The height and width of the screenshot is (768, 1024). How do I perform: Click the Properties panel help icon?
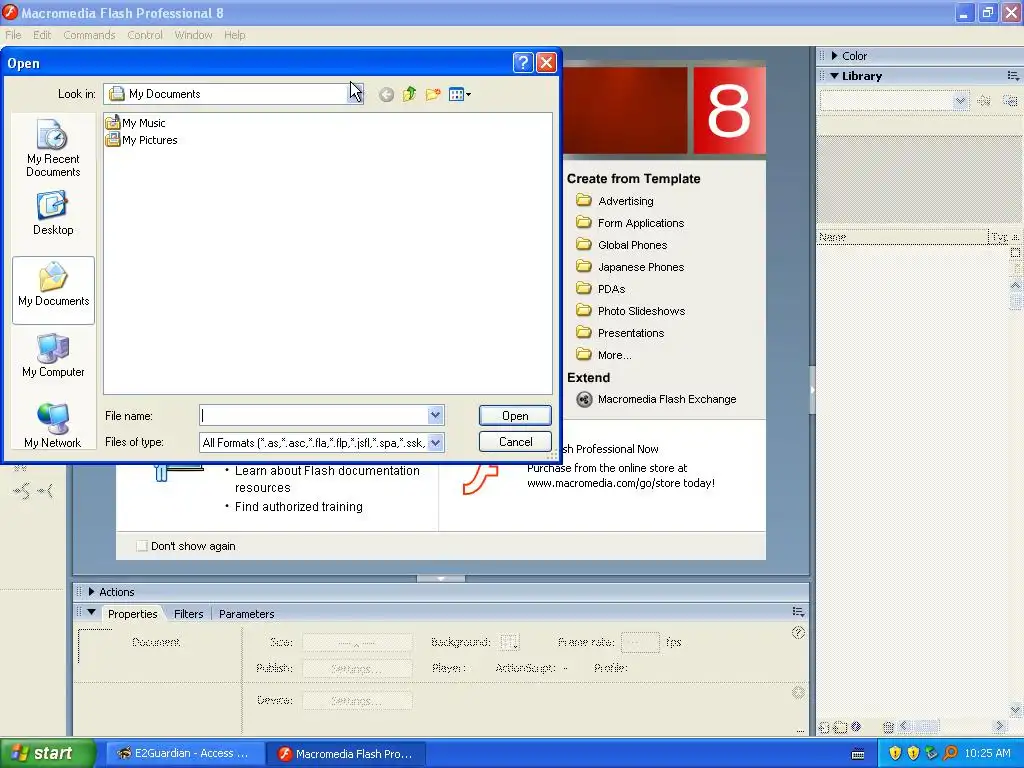pyautogui.click(x=798, y=633)
